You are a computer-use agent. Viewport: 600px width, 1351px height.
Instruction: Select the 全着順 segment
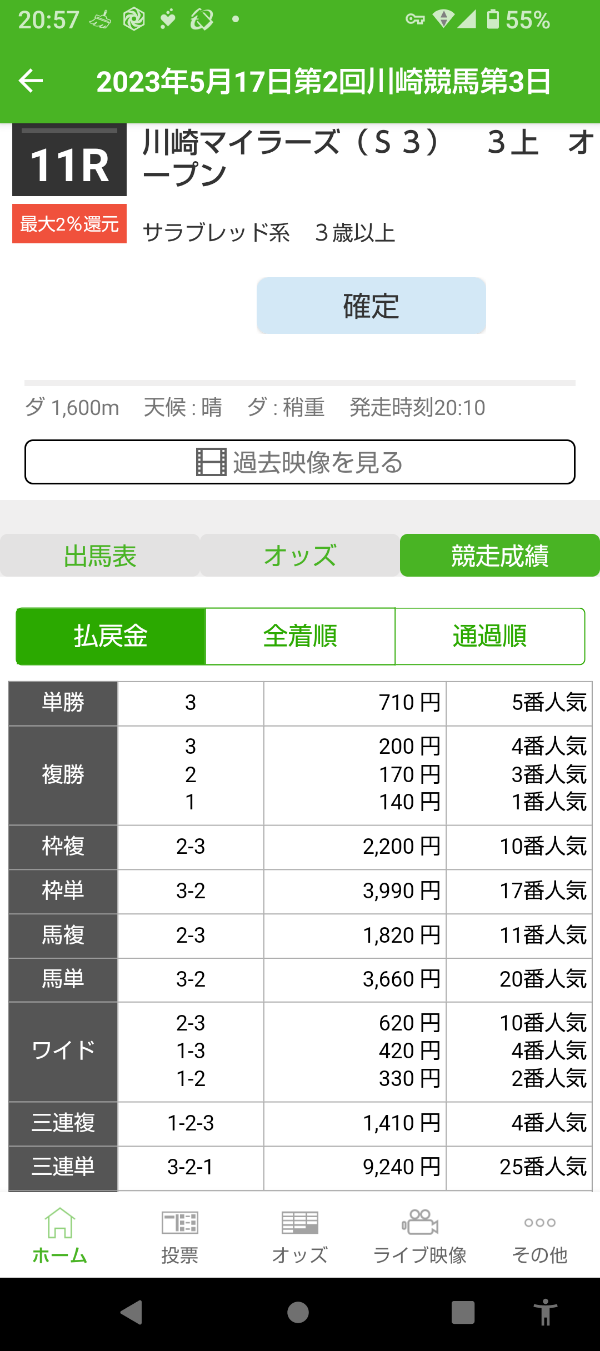click(x=300, y=636)
